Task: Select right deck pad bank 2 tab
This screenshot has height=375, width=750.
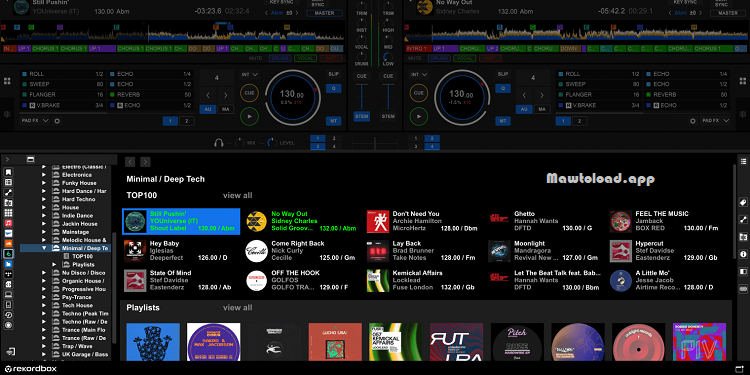Action: click(579, 121)
